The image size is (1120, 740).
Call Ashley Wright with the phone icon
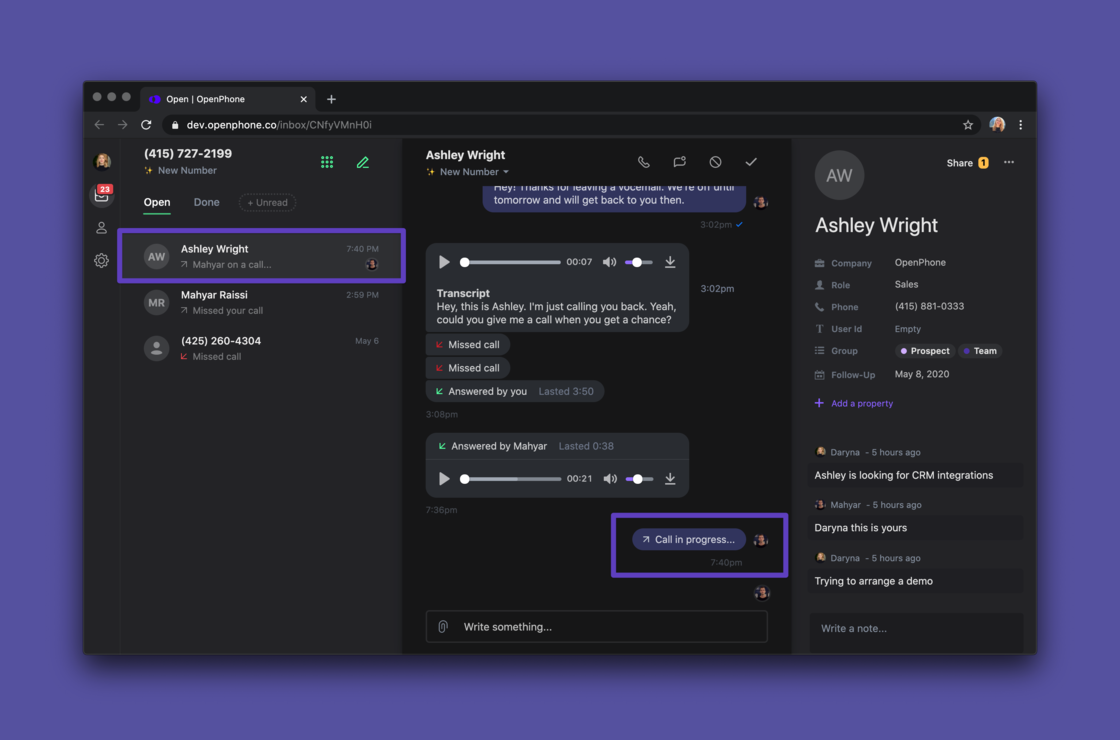pos(644,162)
